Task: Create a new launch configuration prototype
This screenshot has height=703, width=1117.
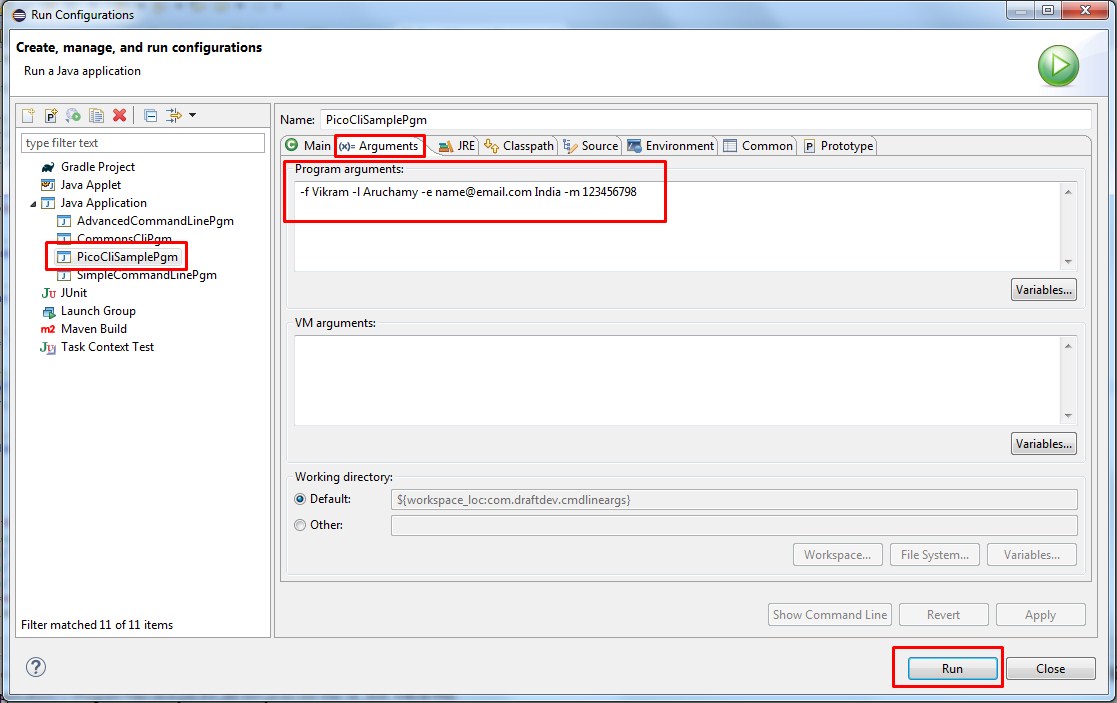Action: 49,115
